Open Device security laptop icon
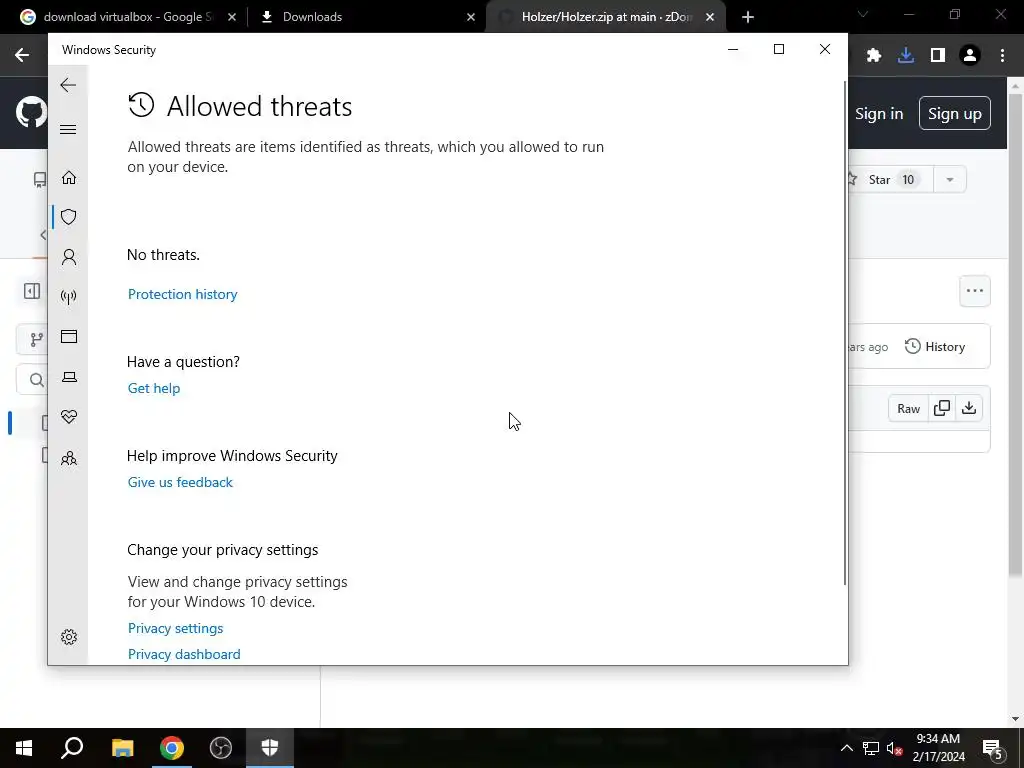The image size is (1024, 768). pos(69,377)
